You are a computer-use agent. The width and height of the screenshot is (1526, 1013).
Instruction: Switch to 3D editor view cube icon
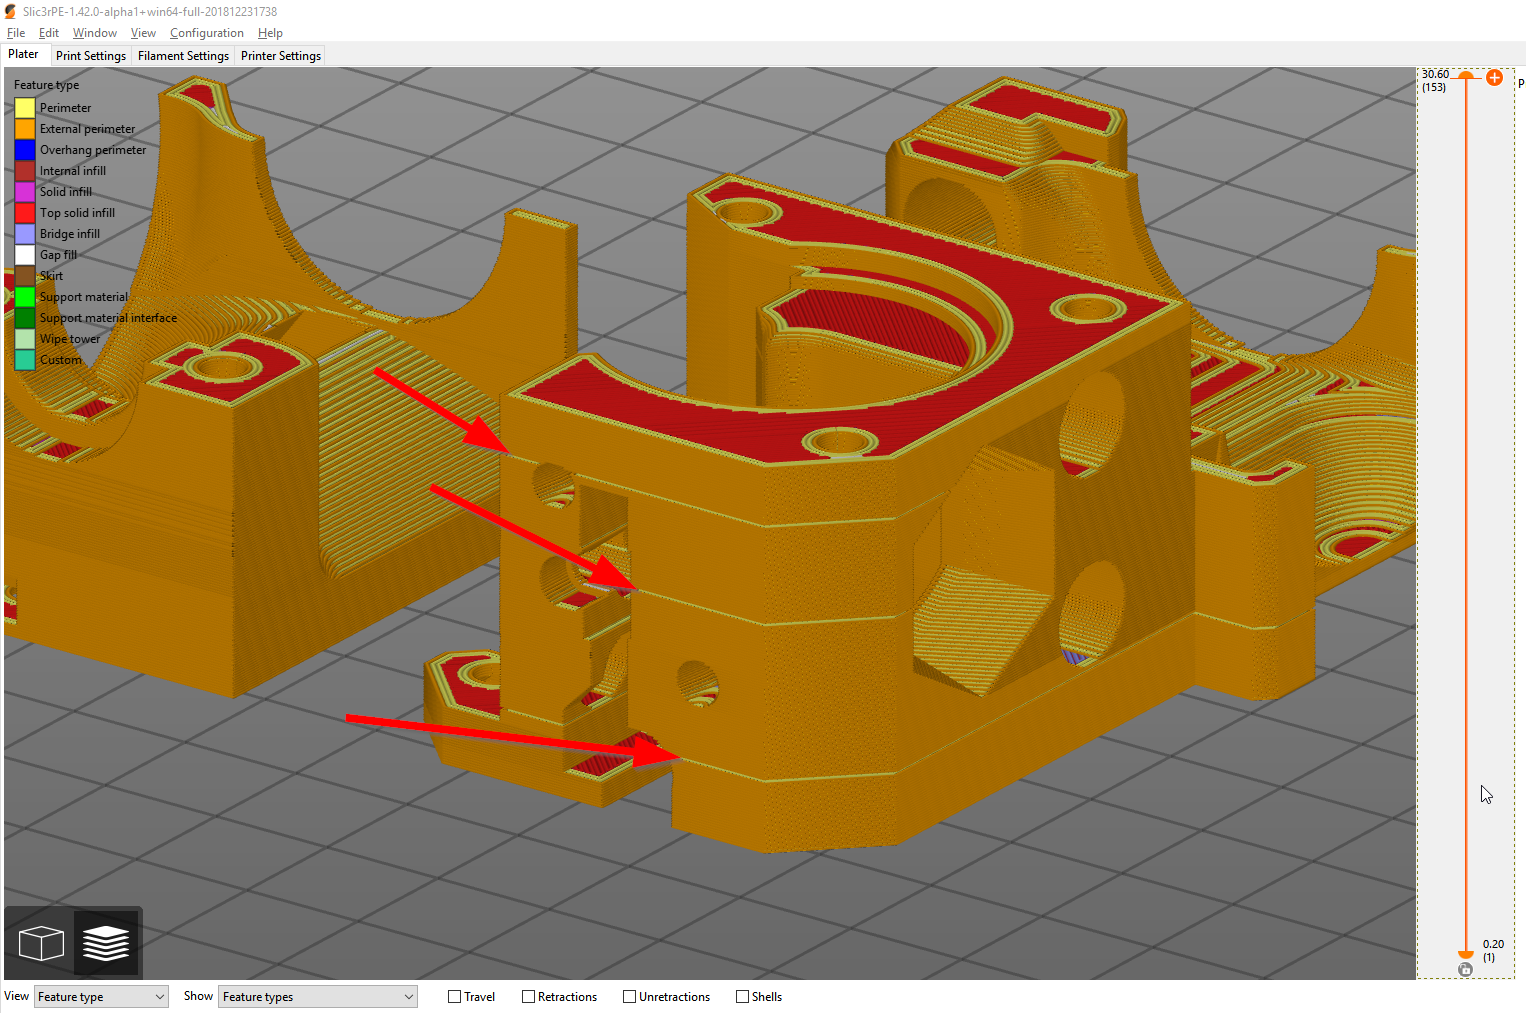(41, 943)
